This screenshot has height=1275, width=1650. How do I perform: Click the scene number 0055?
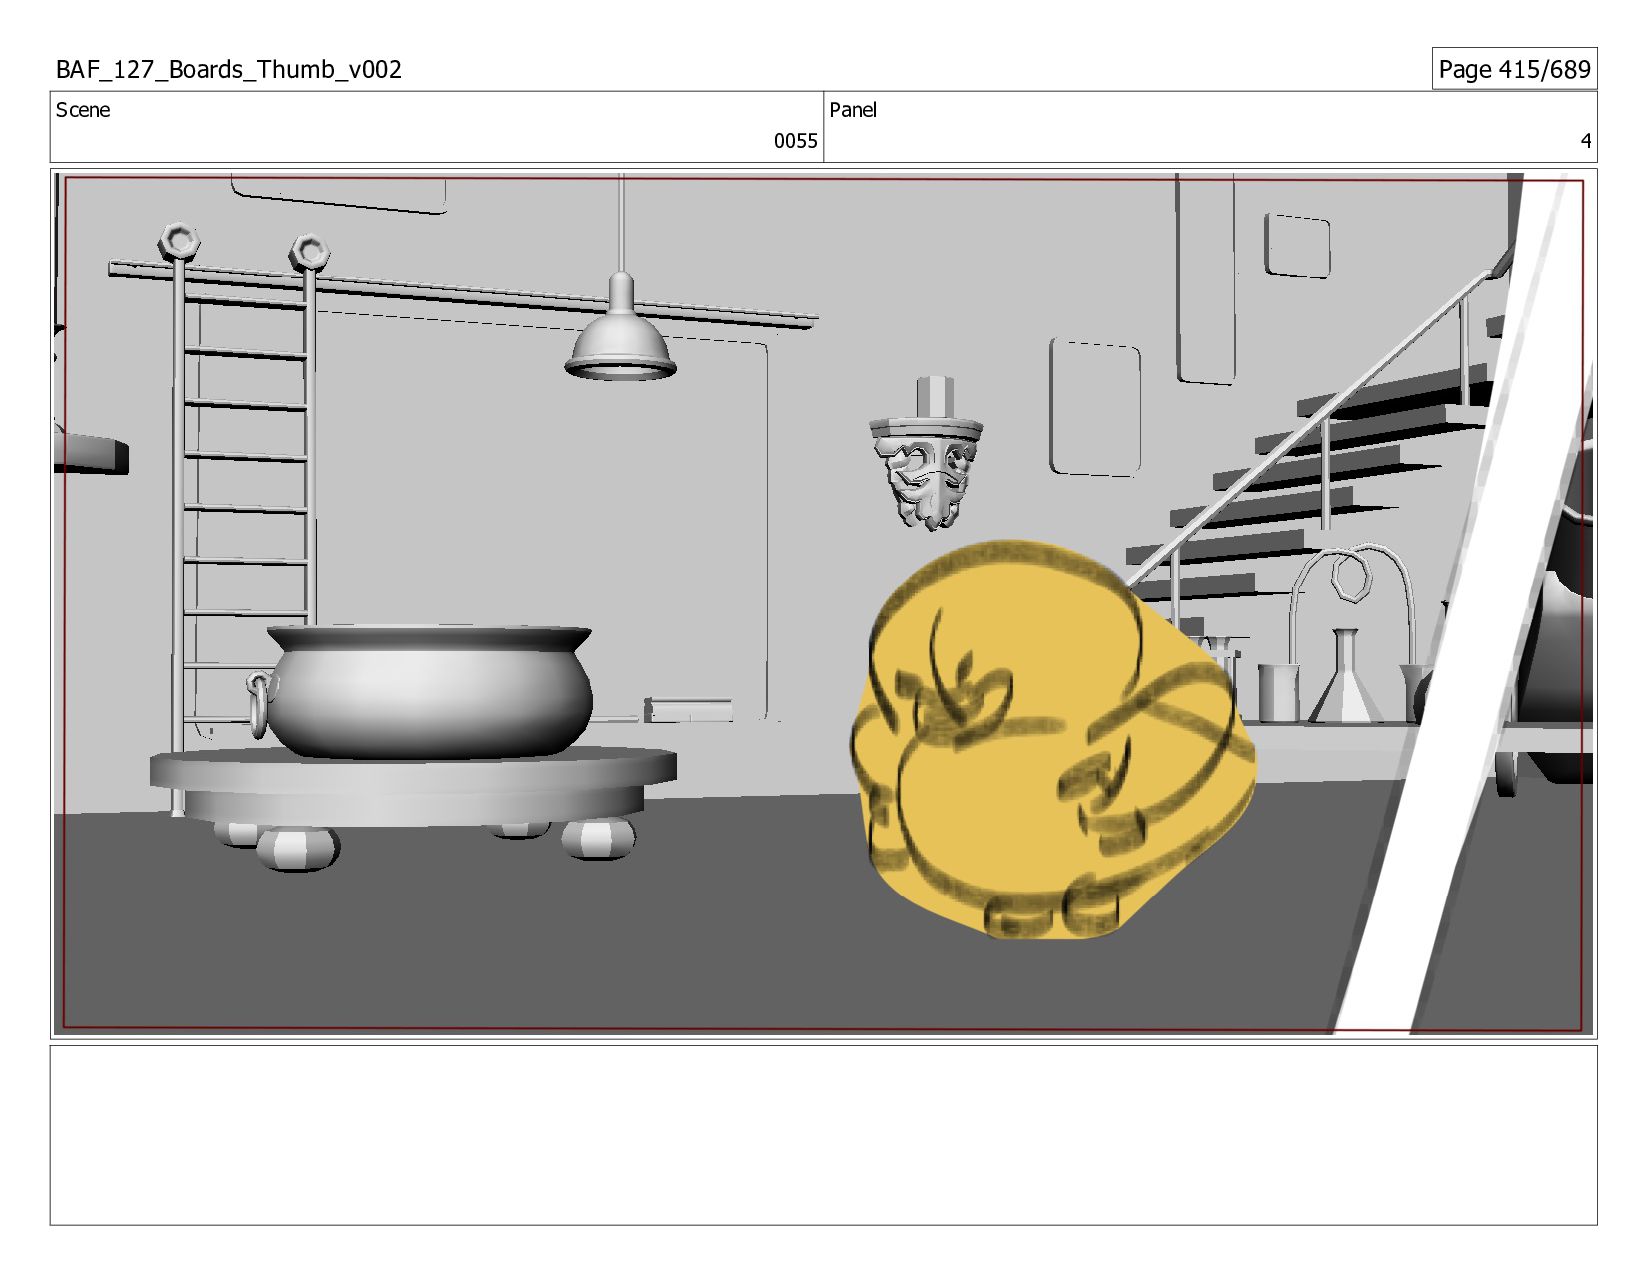(795, 141)
